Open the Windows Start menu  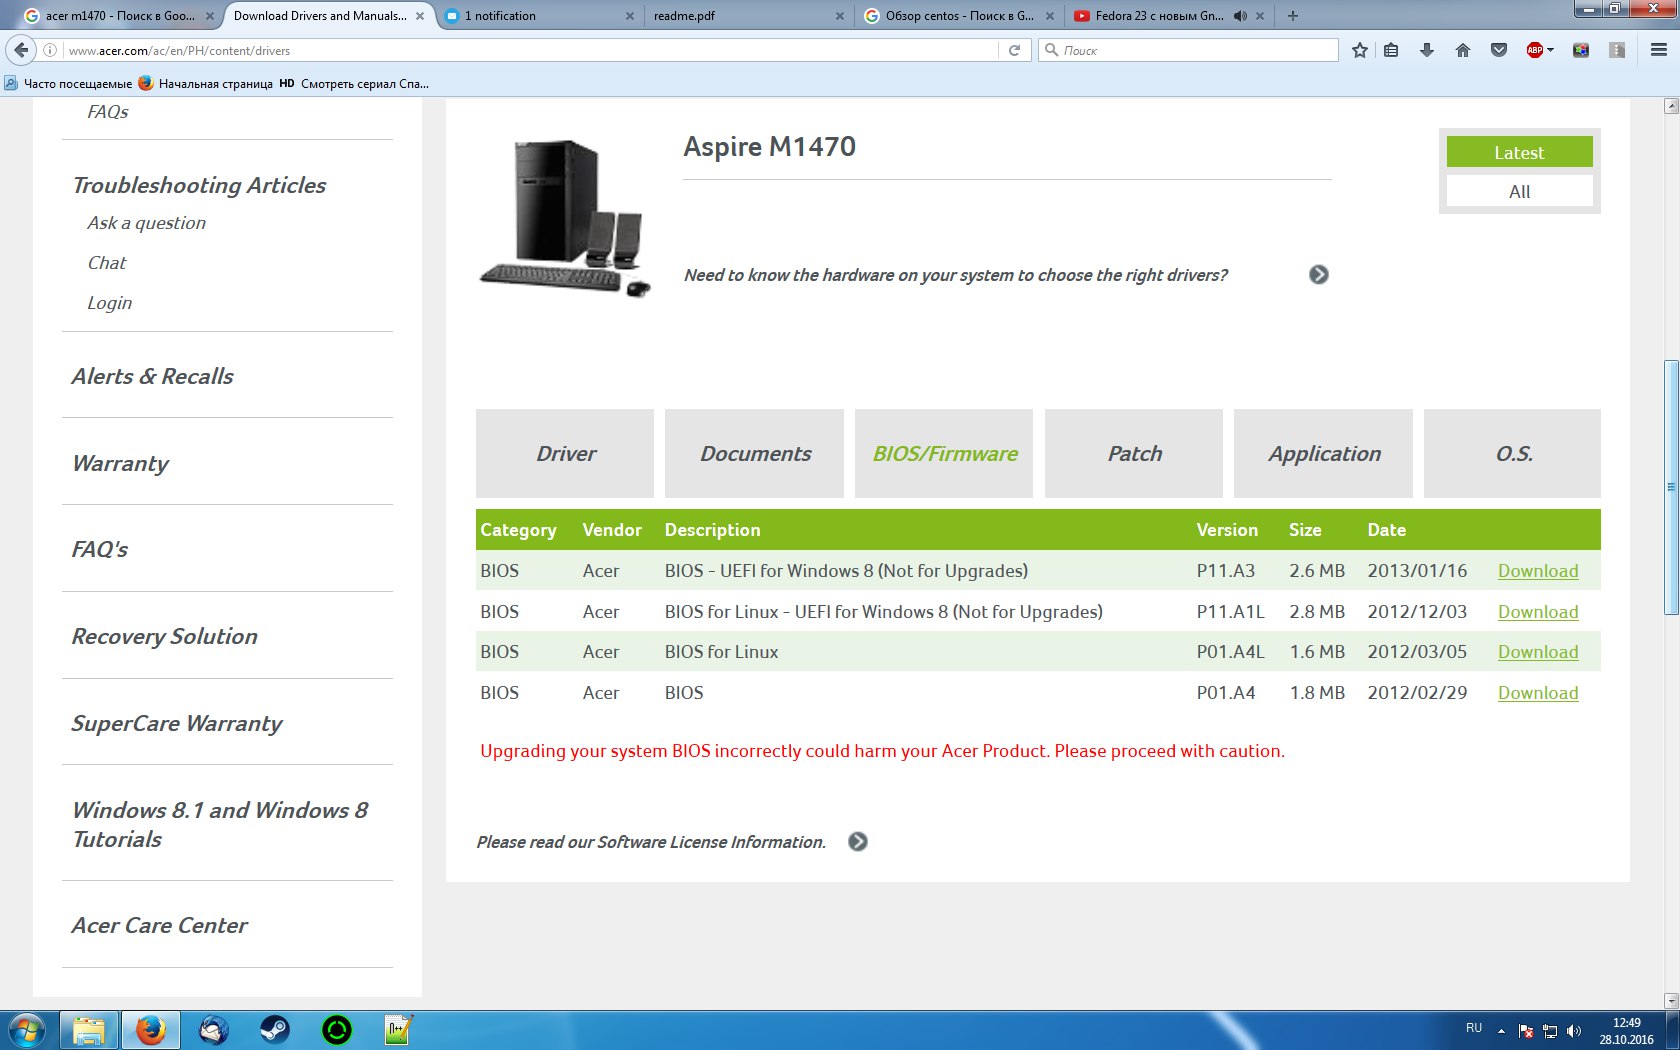(x=27, y=1030)
